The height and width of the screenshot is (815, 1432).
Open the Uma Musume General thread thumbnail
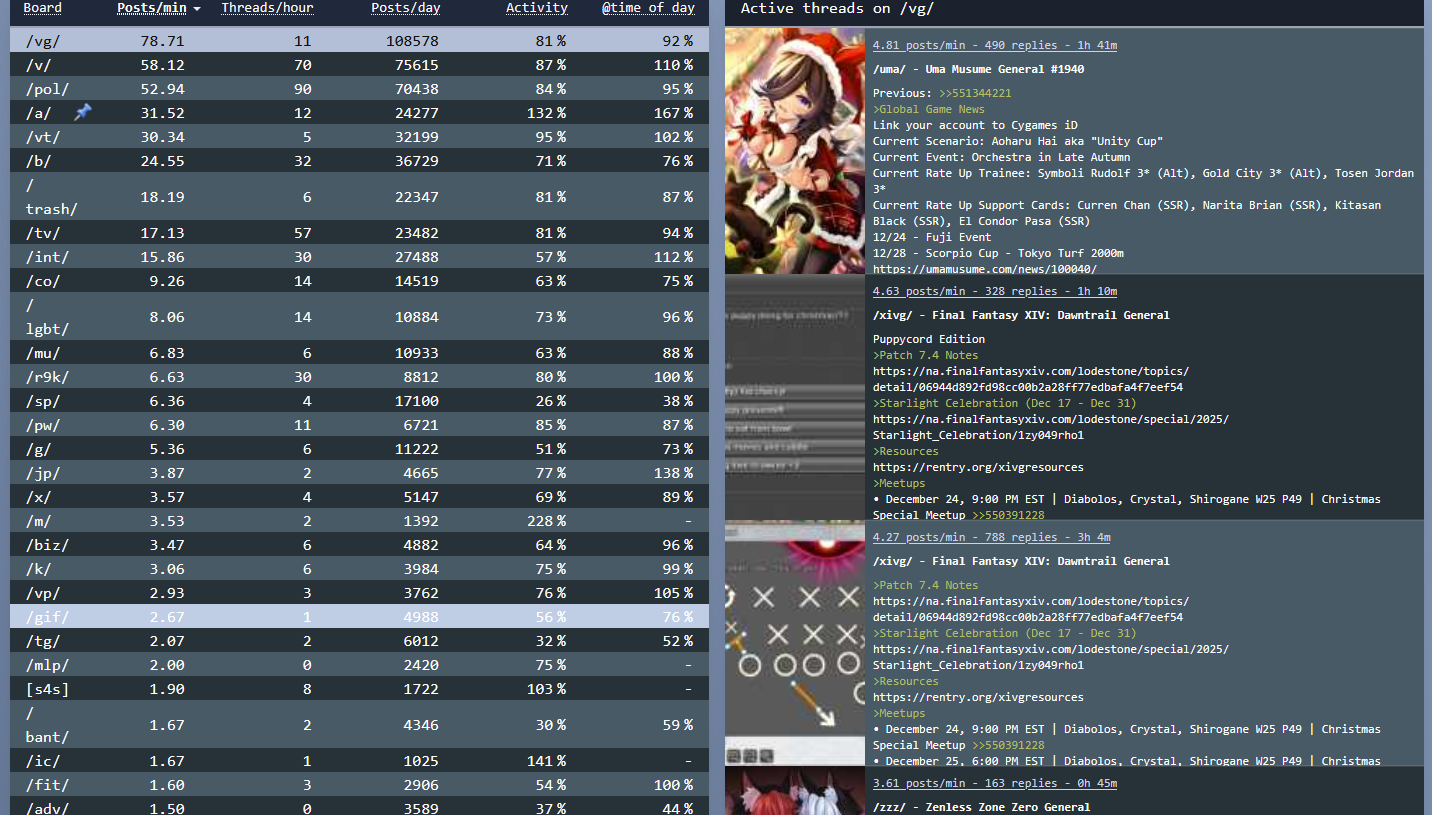(x=795, y=151)
